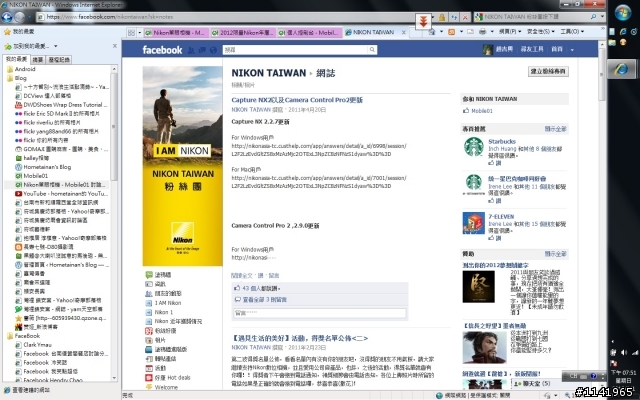Viewport: 640px width, 400px height.
Task: Click the Starbucks logo thumbnail
Action: pos(473,147)
